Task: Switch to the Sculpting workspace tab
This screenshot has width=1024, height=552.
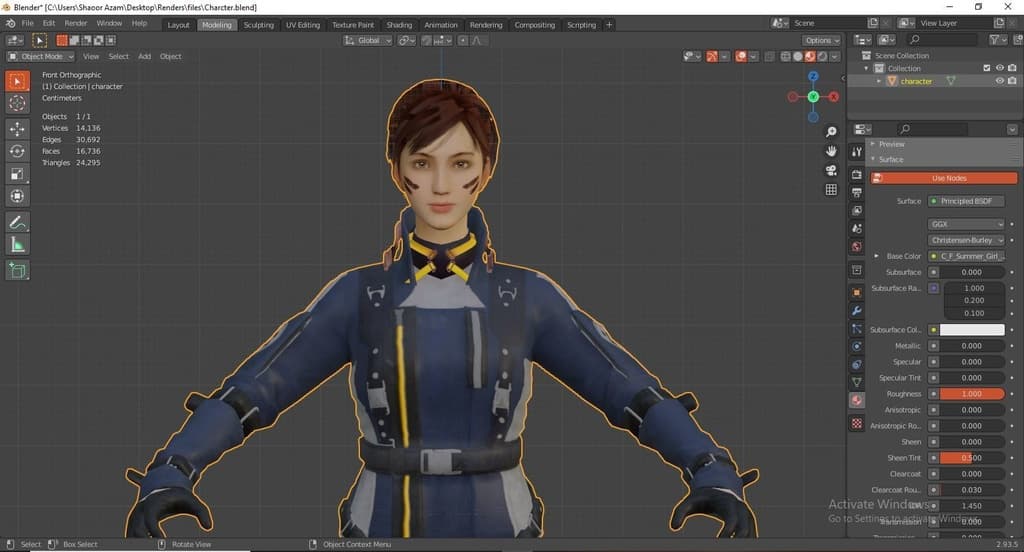Action: click(258, 24)
